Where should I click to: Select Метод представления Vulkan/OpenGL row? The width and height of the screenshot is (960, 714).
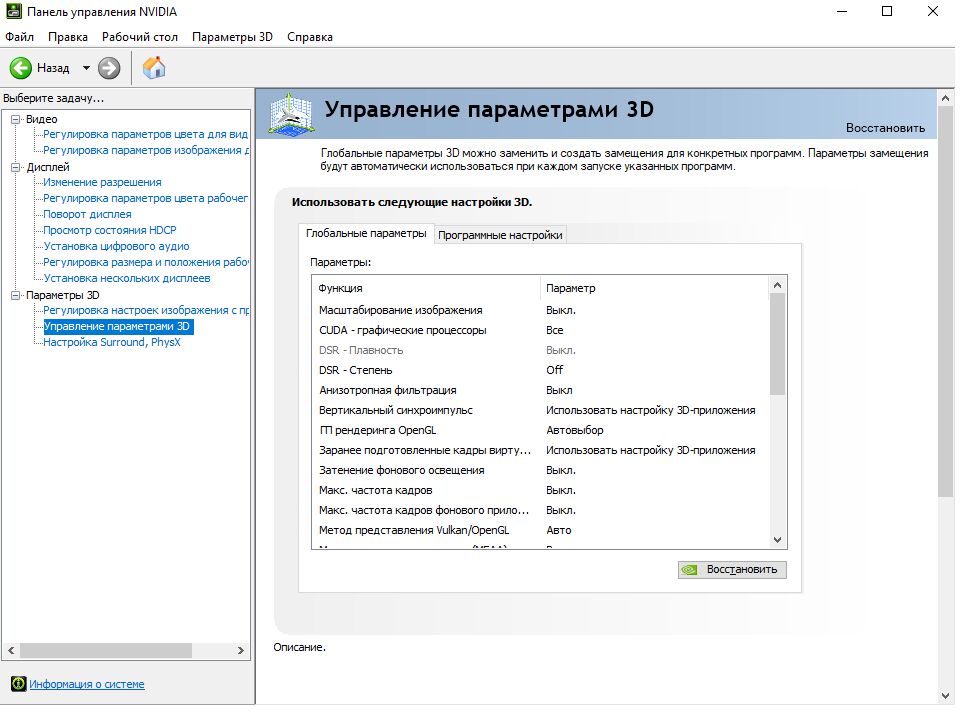point(540,530)
